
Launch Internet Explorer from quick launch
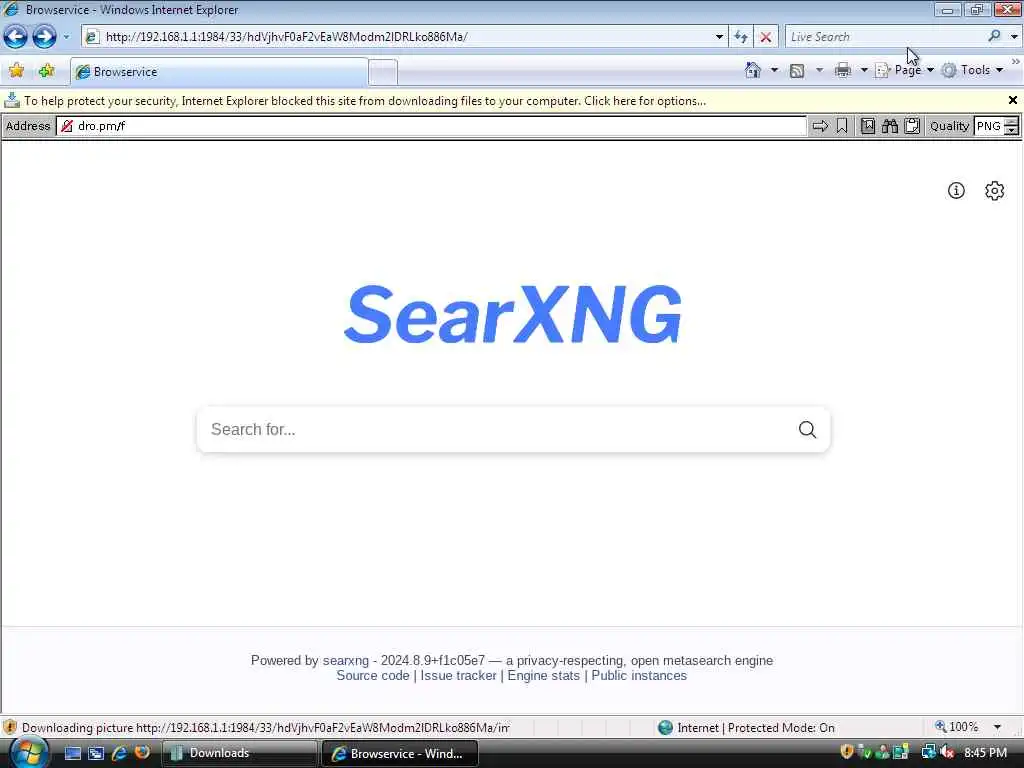[x=119, y=753]
